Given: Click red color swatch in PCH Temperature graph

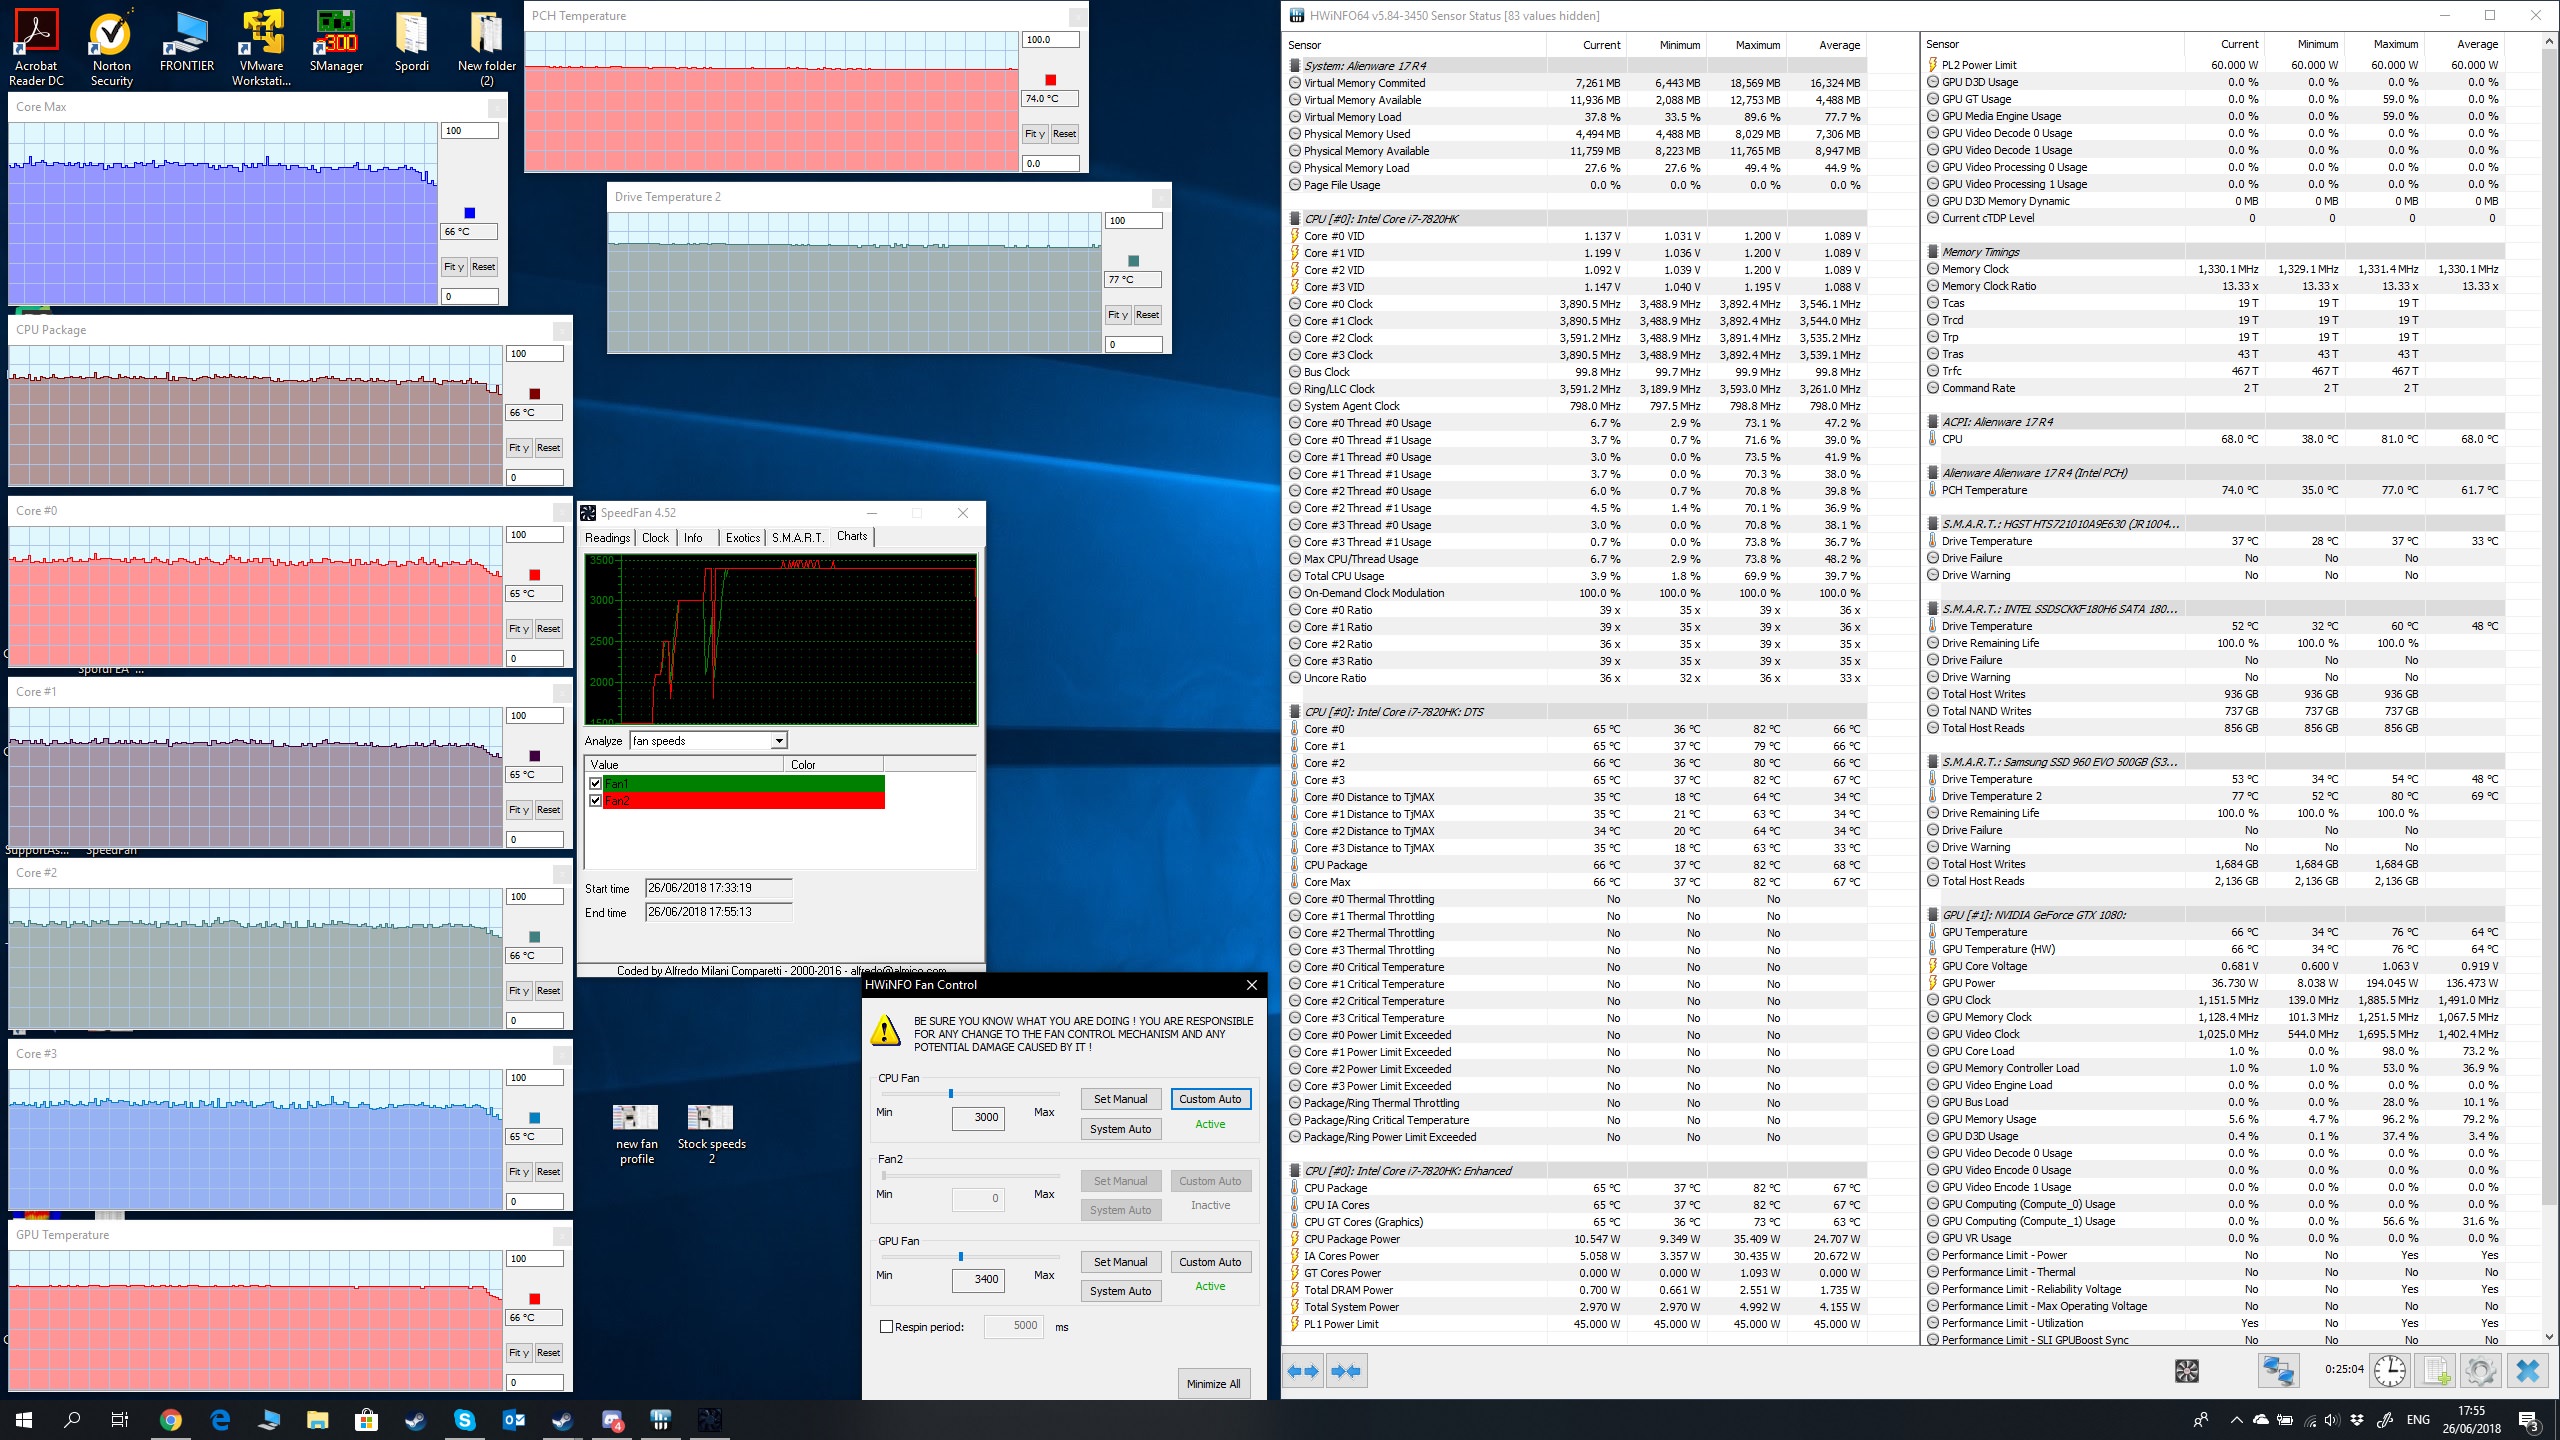Looking at the screenshot, I should coord(1050,80).
